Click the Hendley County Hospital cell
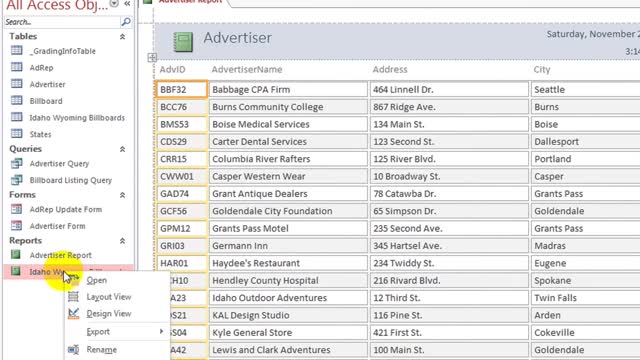The height and width of the screenshot is (360, 640). (288, 280)
